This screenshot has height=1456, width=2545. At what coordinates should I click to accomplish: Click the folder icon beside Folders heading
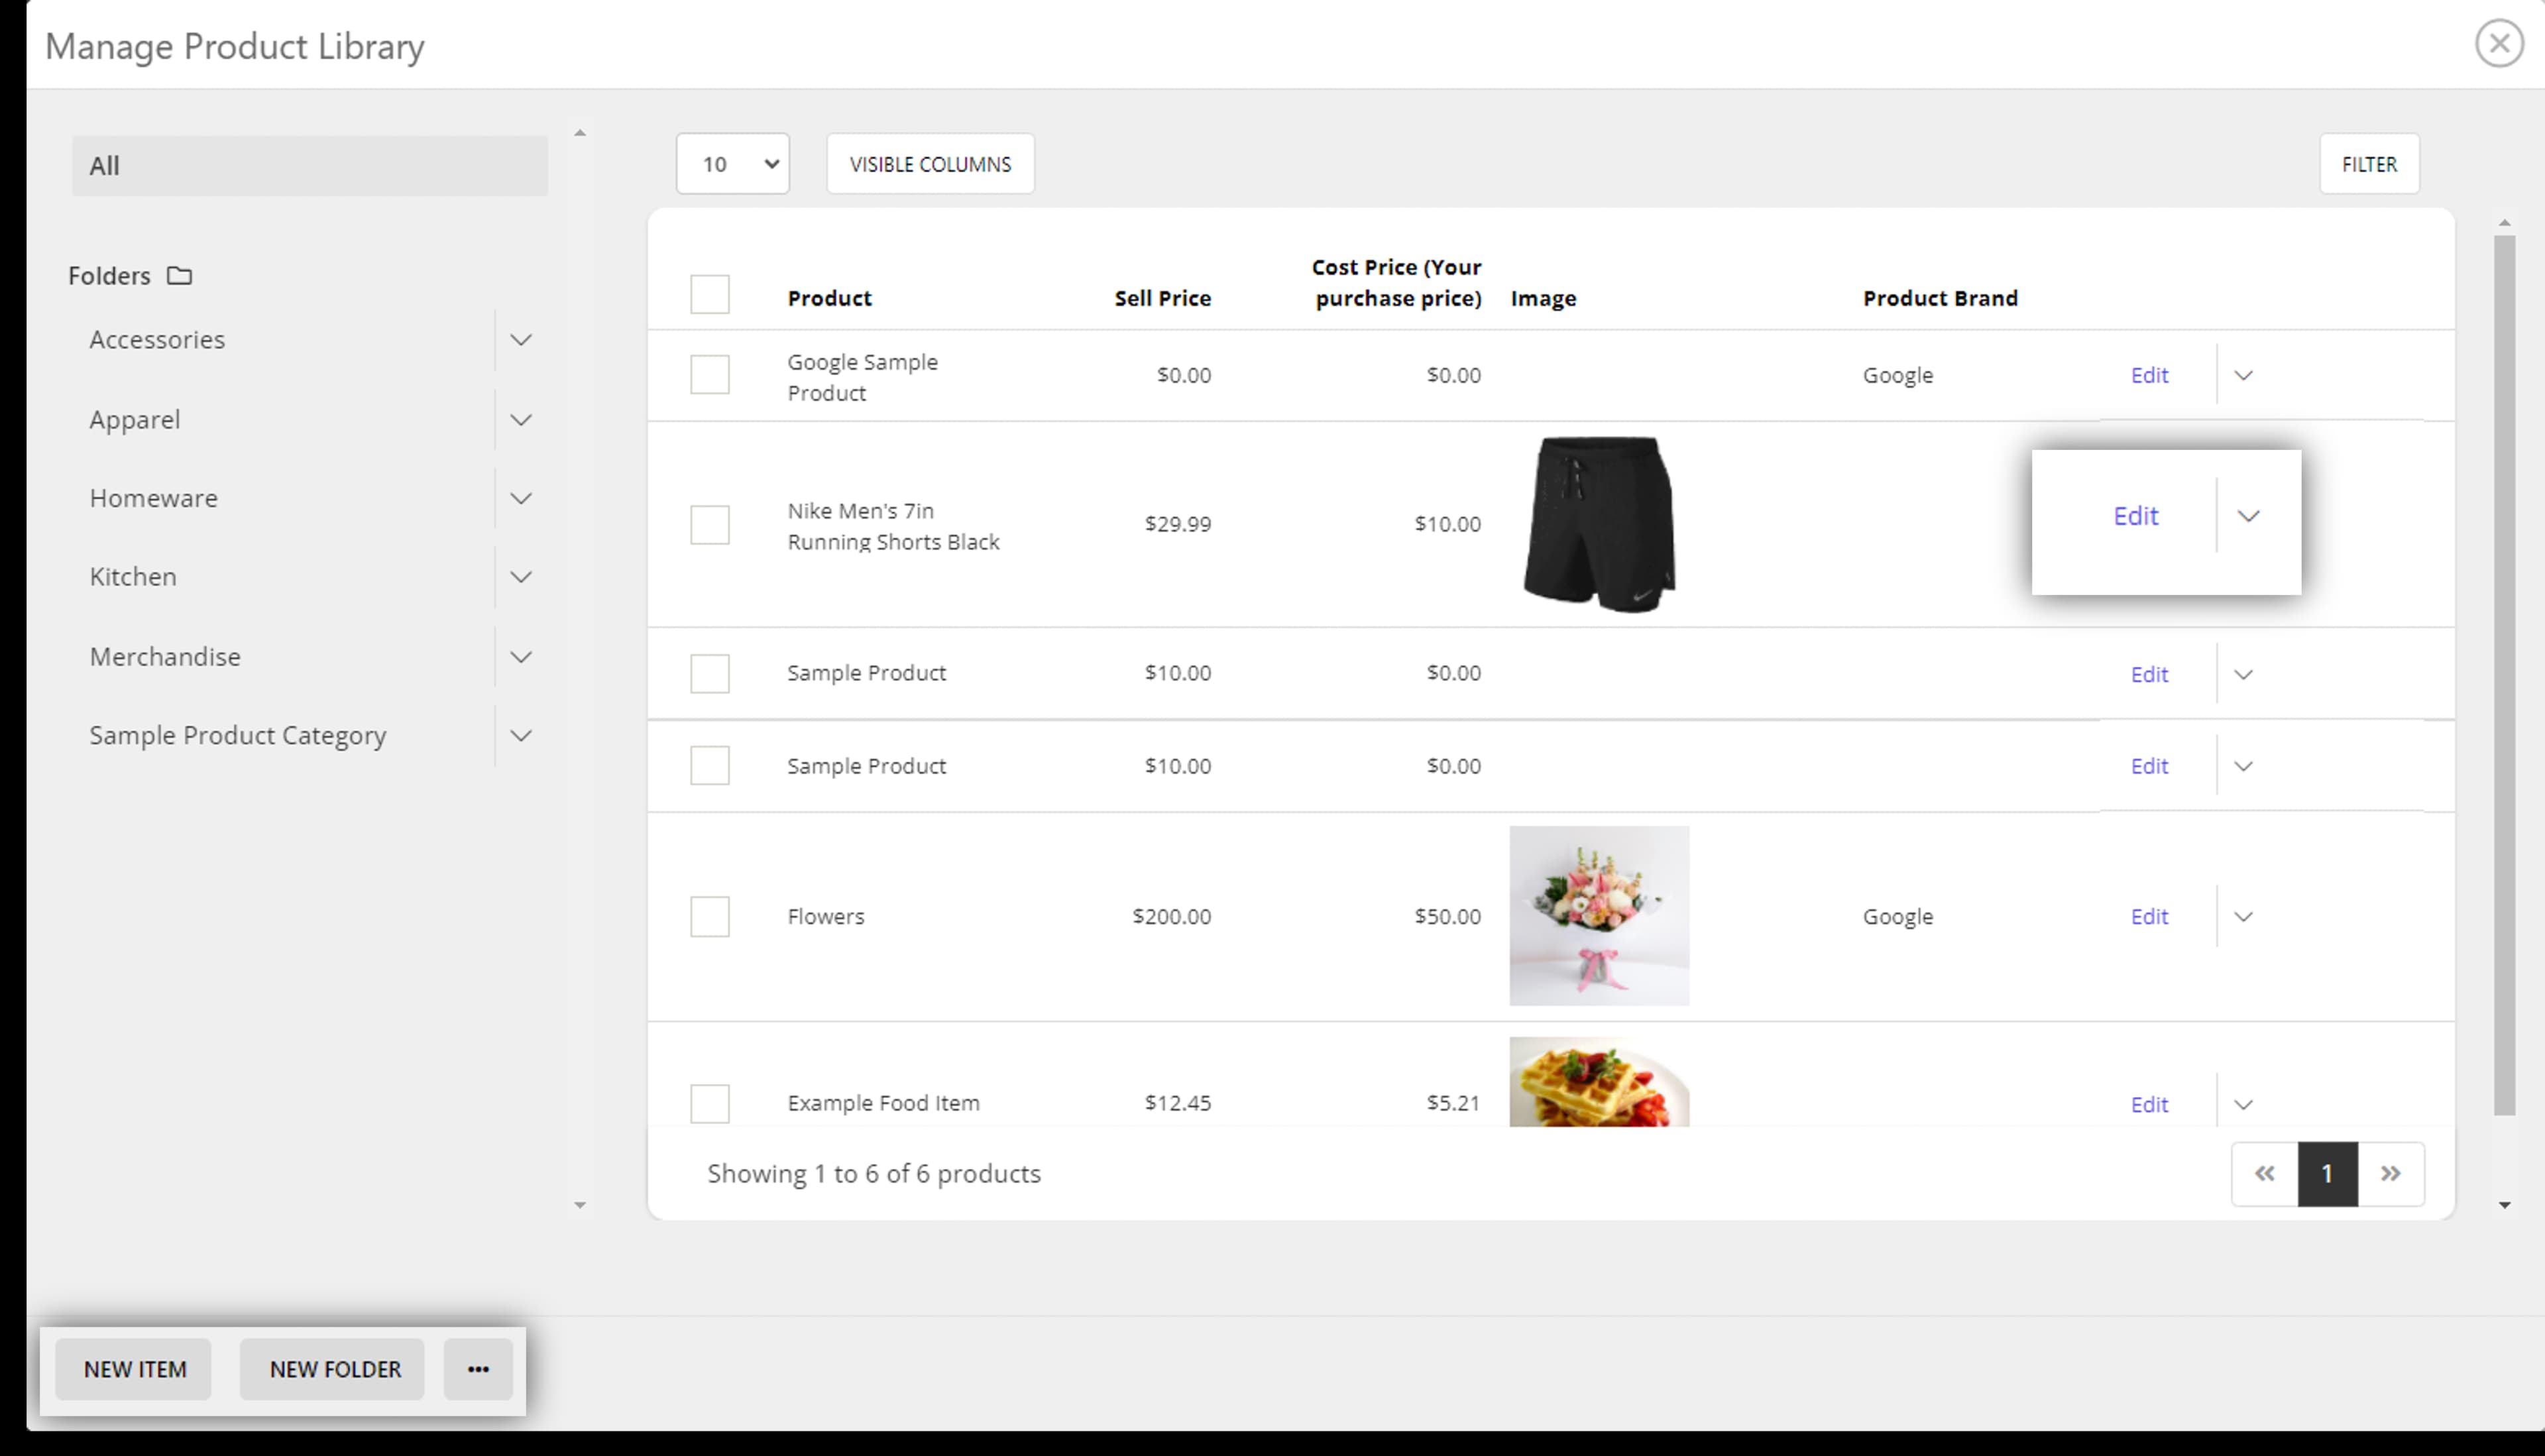180,276
